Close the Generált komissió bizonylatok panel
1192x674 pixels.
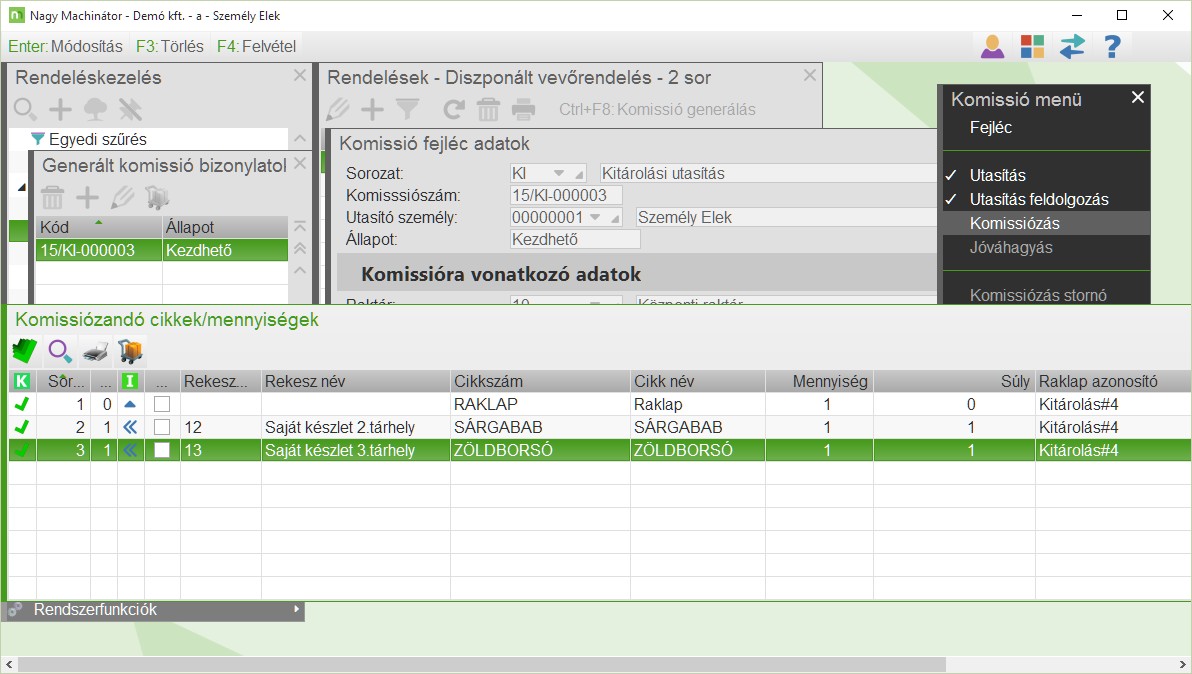(x=300, y=163)
